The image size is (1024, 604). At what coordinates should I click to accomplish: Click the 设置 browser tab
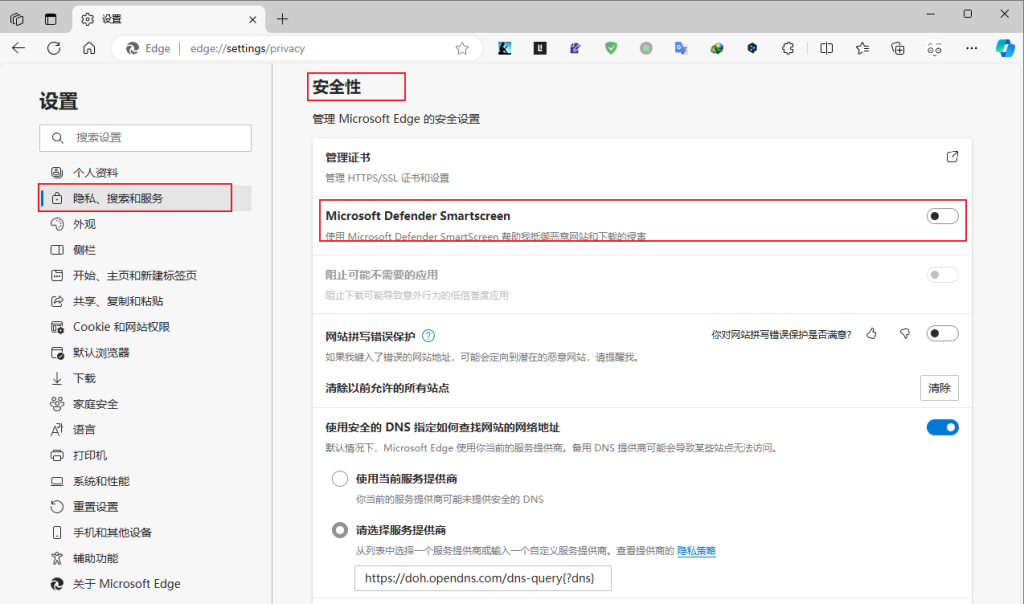pyautogui.click(x=169, y=20)
